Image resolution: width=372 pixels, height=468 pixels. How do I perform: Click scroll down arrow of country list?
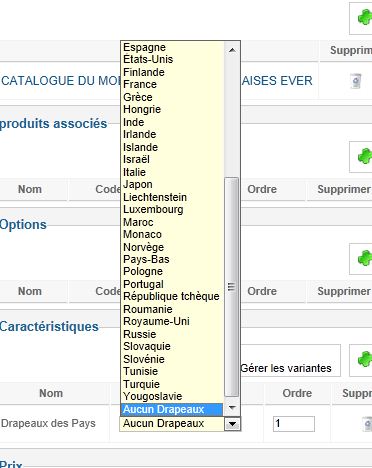point(232,407)
